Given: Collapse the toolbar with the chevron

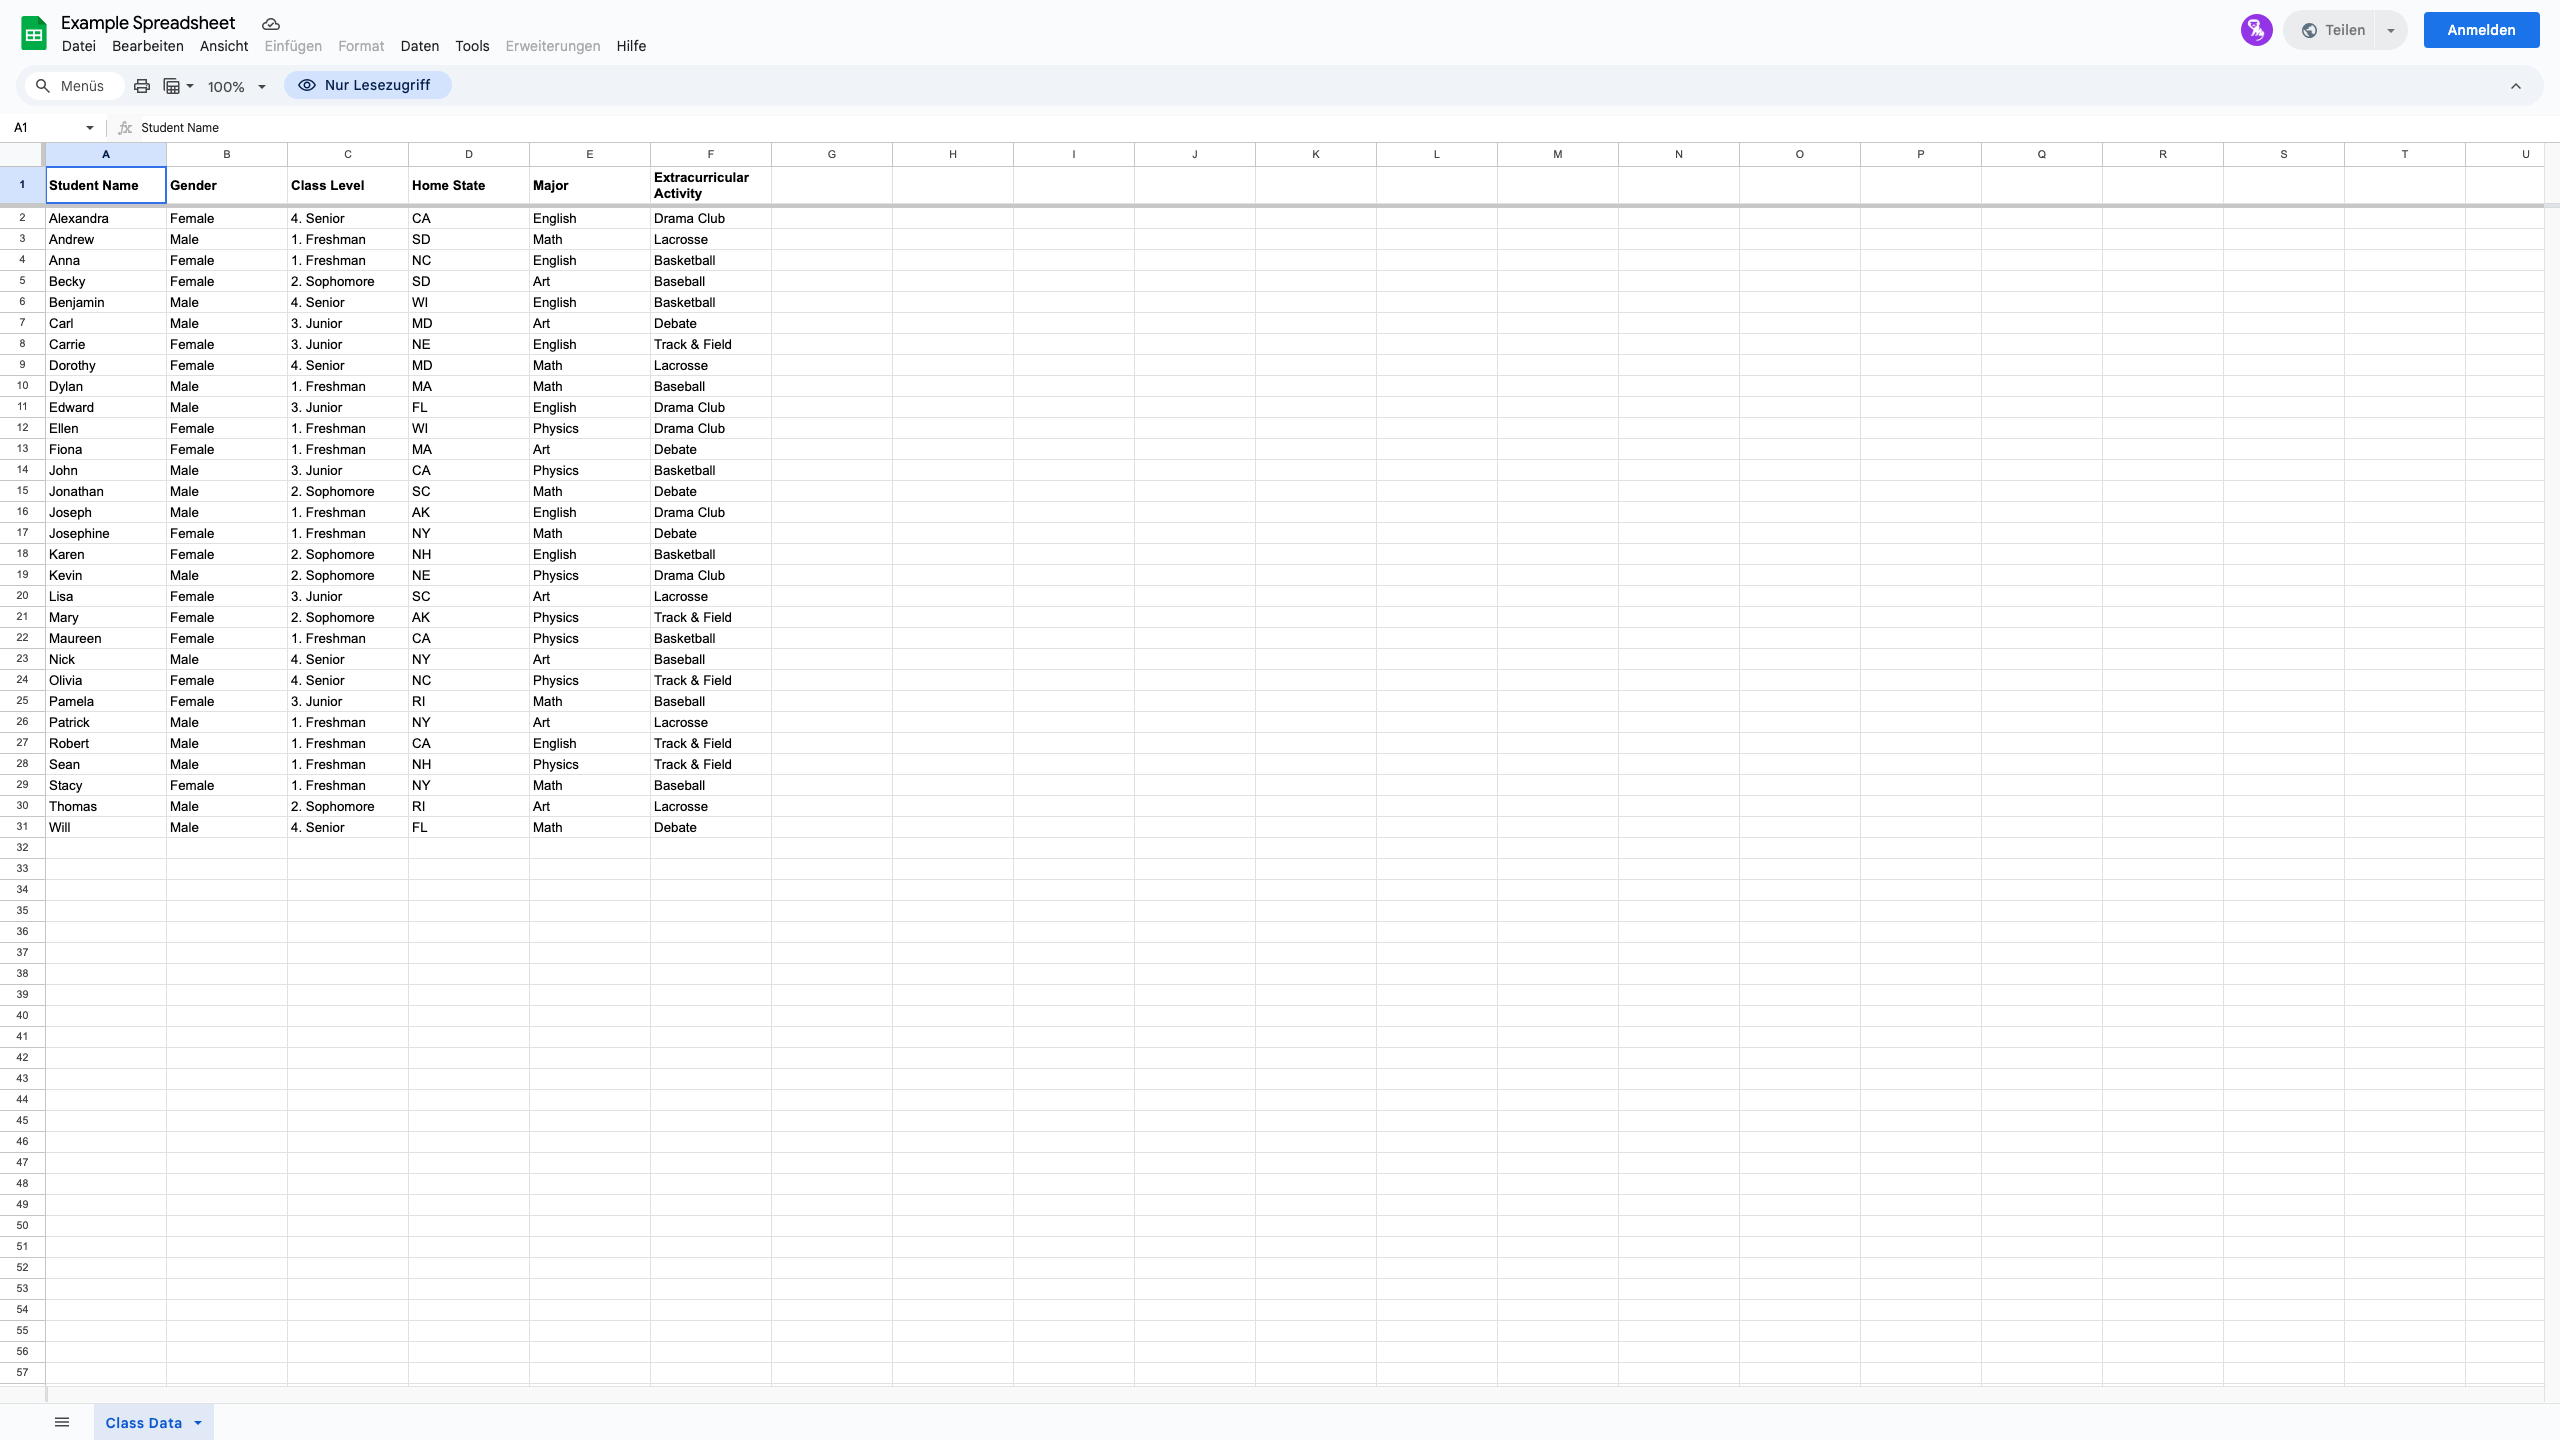Looking at the screenshot, I should tap(2516, 86).
